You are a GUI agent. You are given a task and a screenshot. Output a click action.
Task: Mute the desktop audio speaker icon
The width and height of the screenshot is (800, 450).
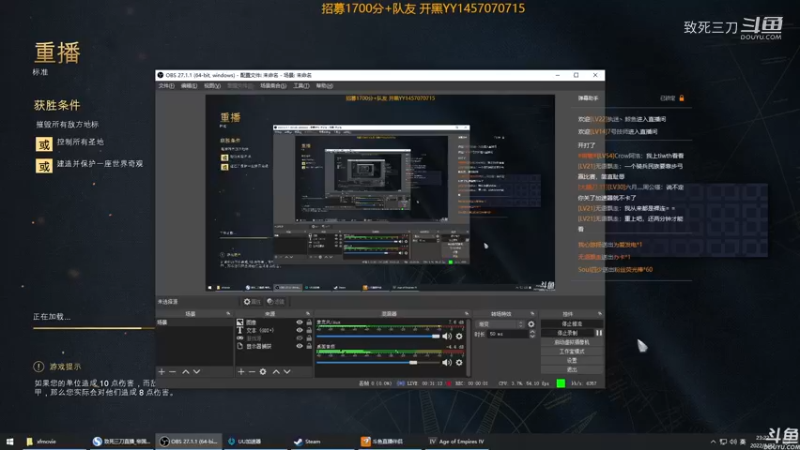tap(447, 362)
